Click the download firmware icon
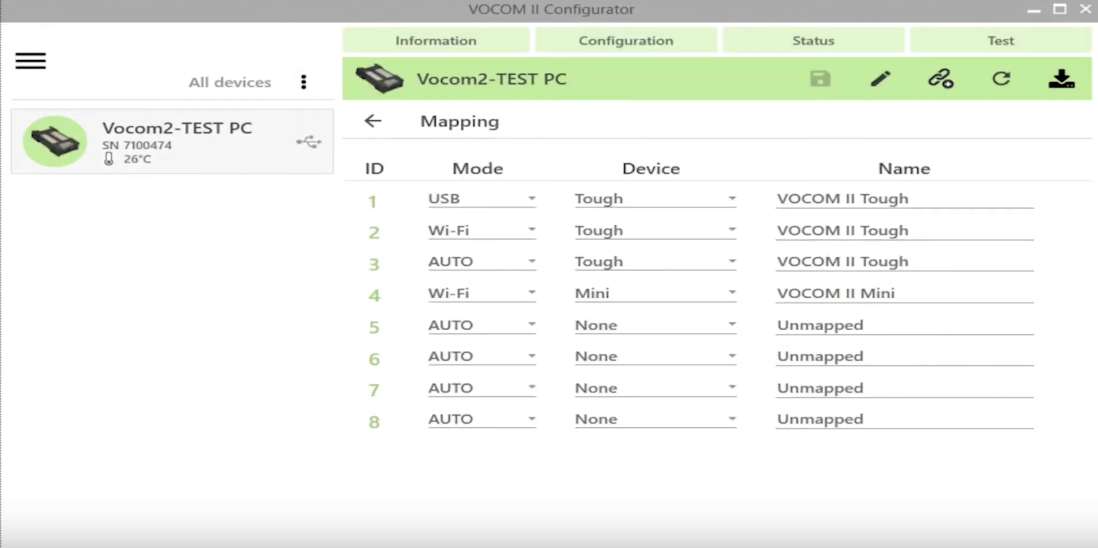Viewport: 1098px width, 548px height. (1062, 78)
